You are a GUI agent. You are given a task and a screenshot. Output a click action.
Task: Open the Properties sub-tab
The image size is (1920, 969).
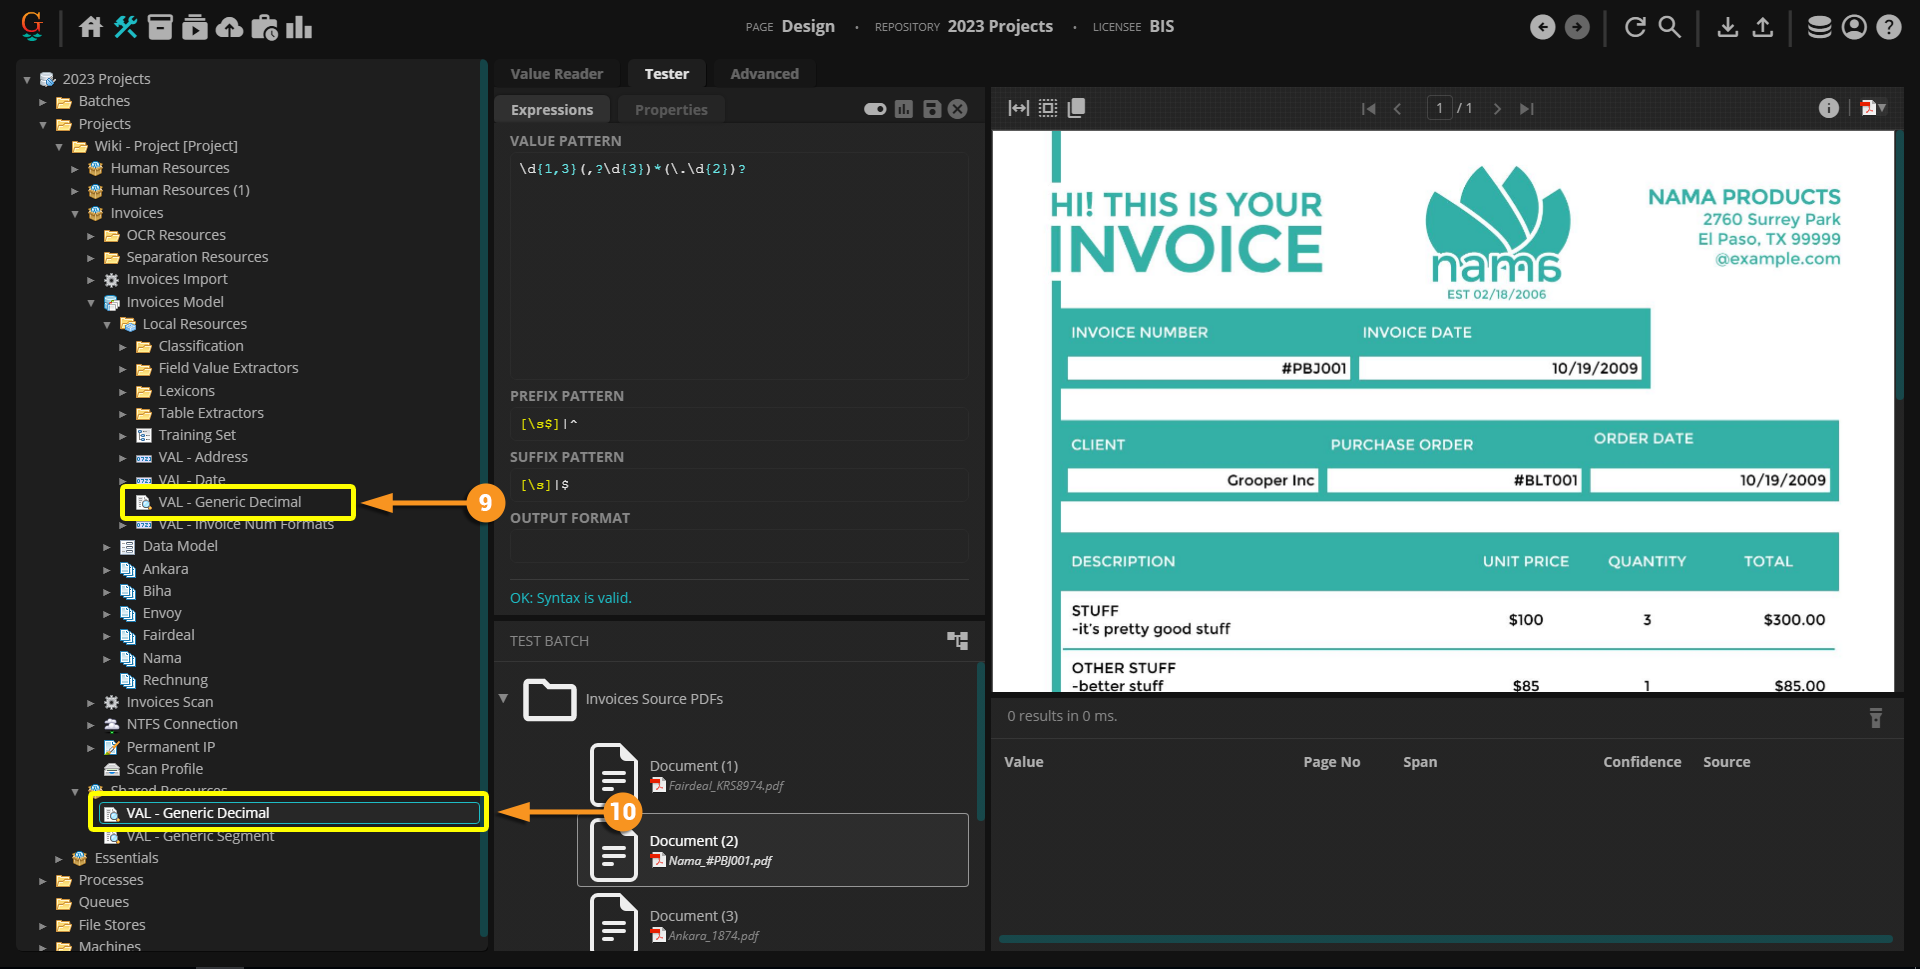[x=670, y=110]
